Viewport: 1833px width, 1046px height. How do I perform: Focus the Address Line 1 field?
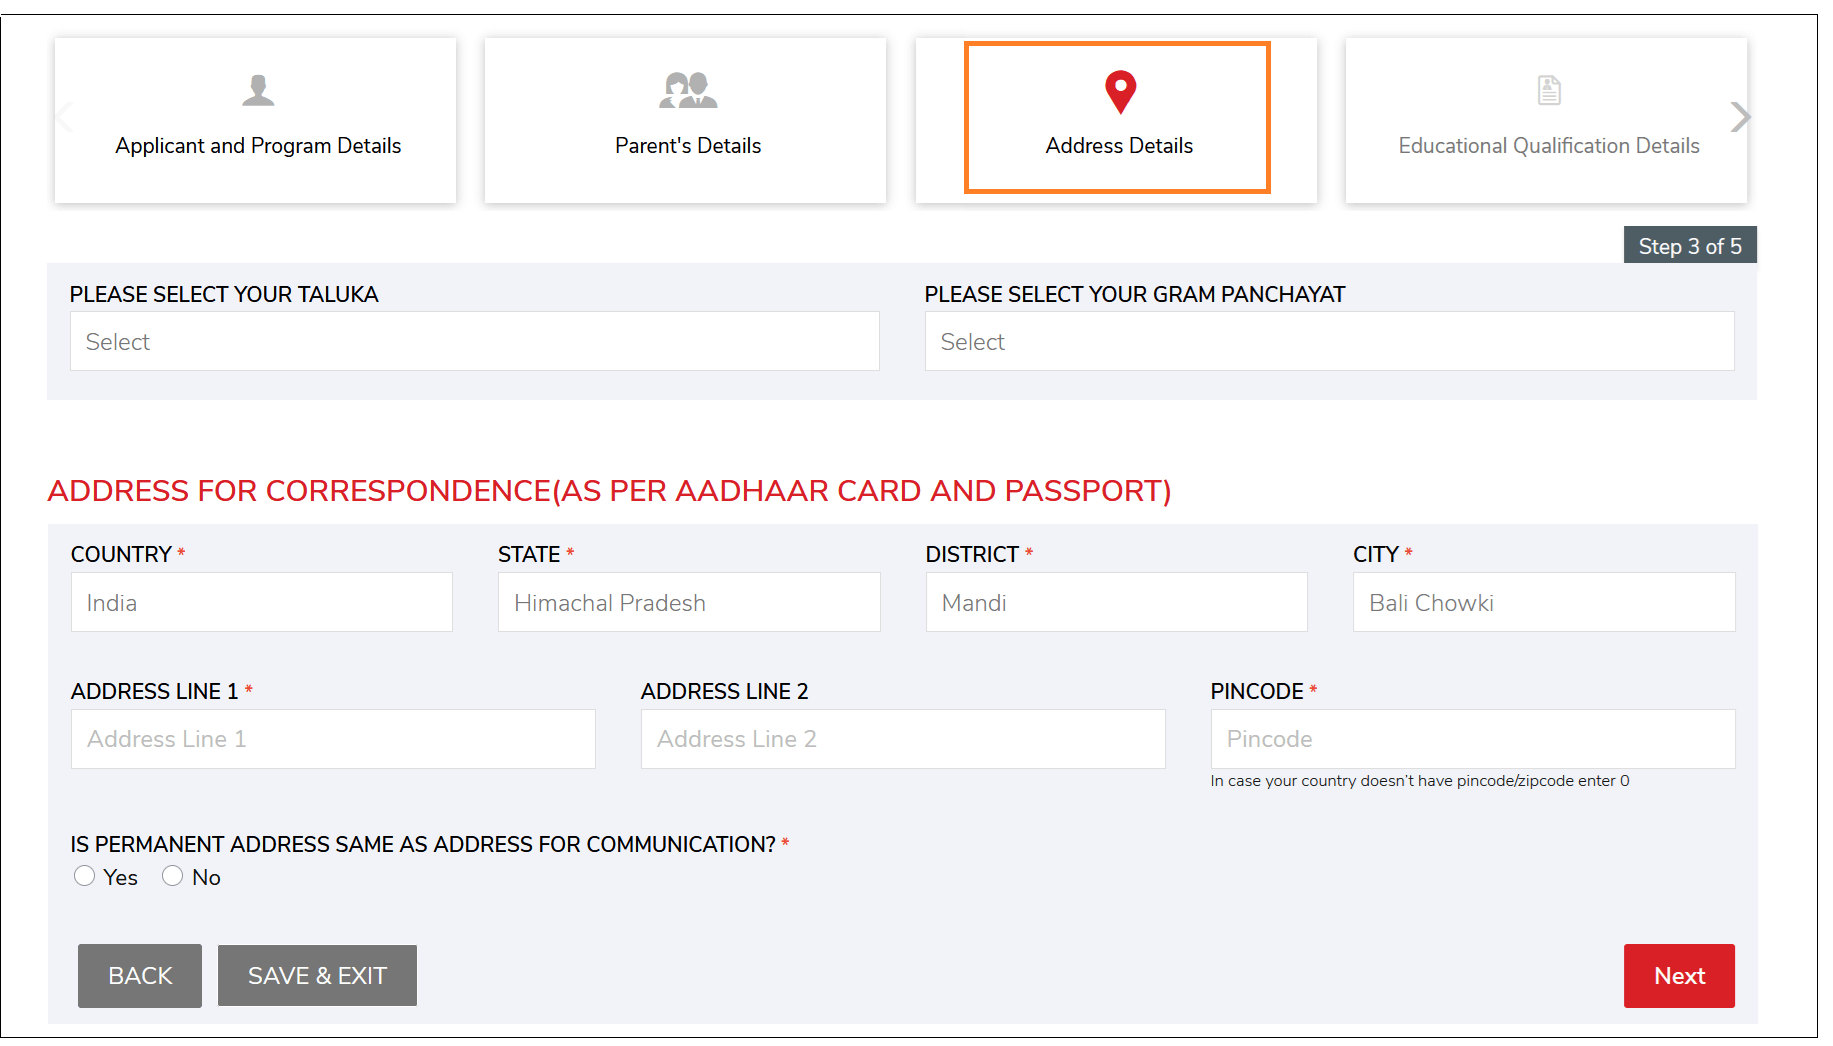[333, 739]
